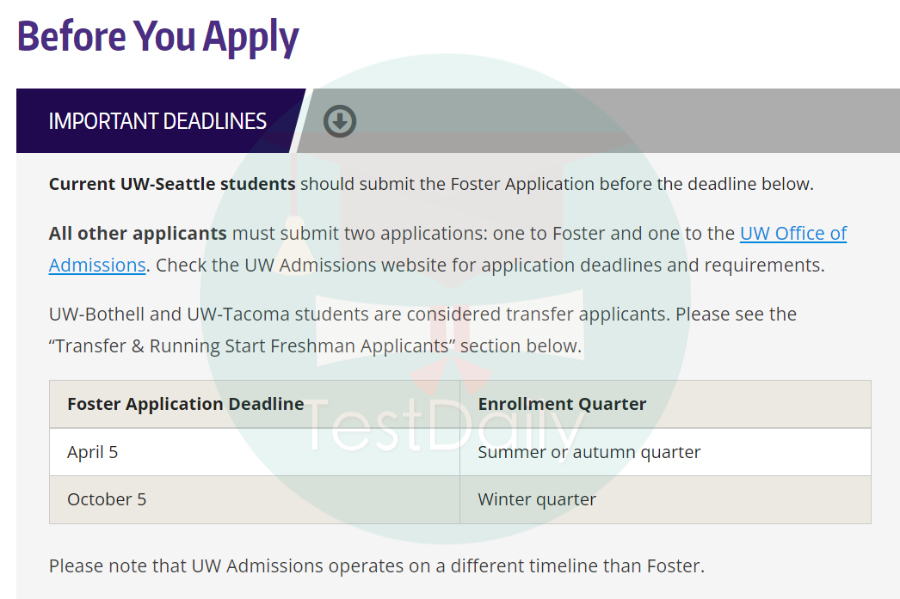
Task: Click the bold 'Current UW-Seattle students' text
Action: pos(172,184)
